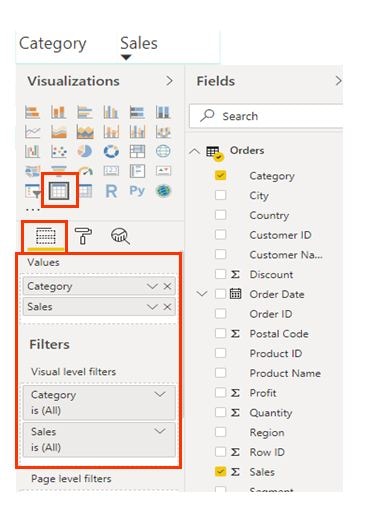Select the ribbon chart visual
The height and width of the screenshot is (514, 369).
163,132
